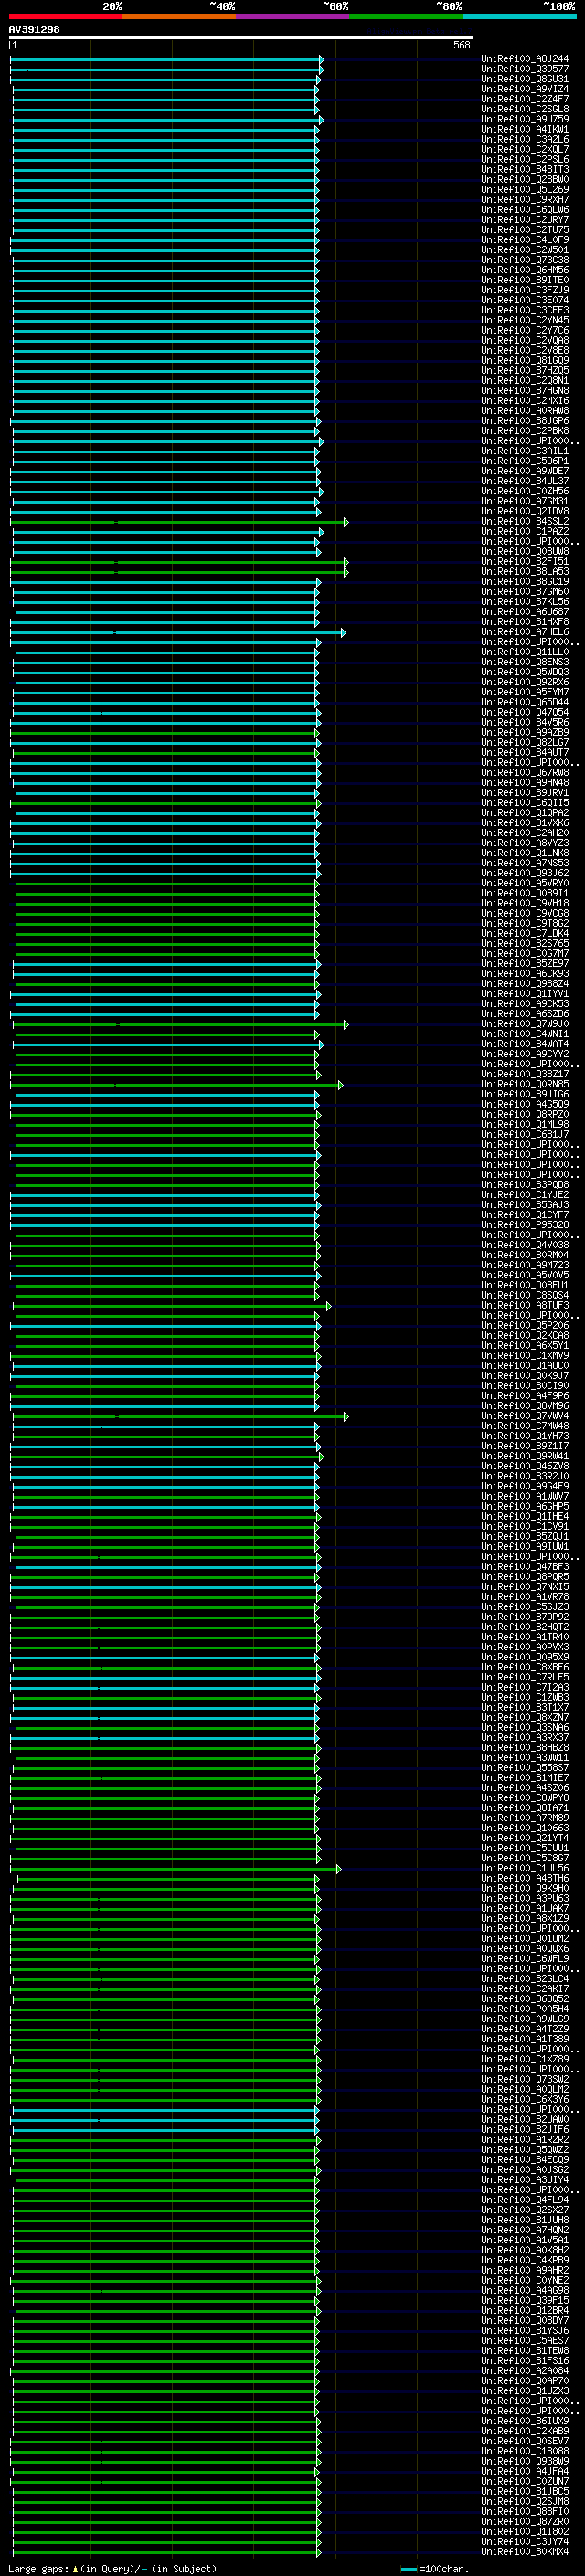The height and width of the screenshot is (2576, 585).
Task: Select the UniRef100_Q73C38 label
Action: pos(525,260)
